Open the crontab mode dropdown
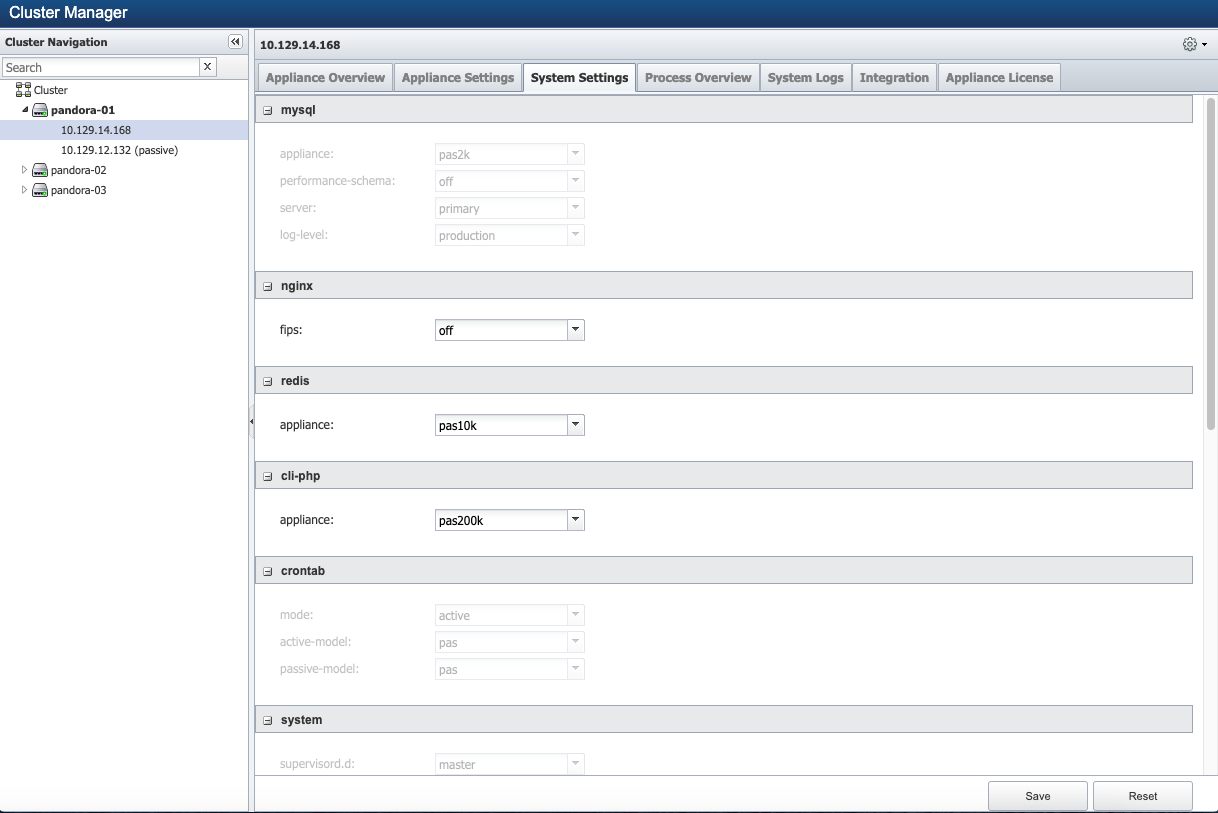The width and height of the screenshot is (1218, 813). click(x=575, y=615)
